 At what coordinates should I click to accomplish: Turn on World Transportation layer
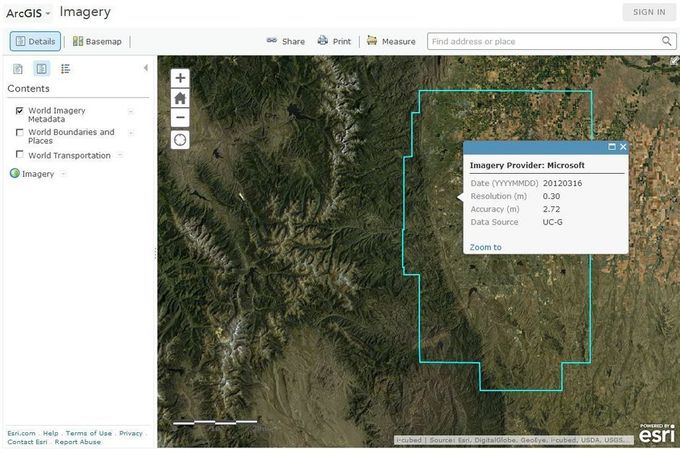tap(20, 155)
